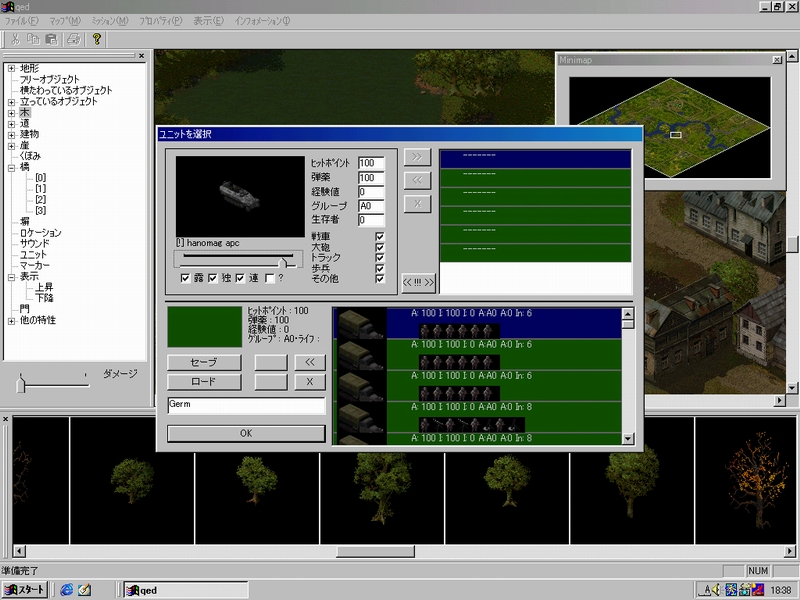Click the ヒットポイント input field

click(x=371, y=163)
